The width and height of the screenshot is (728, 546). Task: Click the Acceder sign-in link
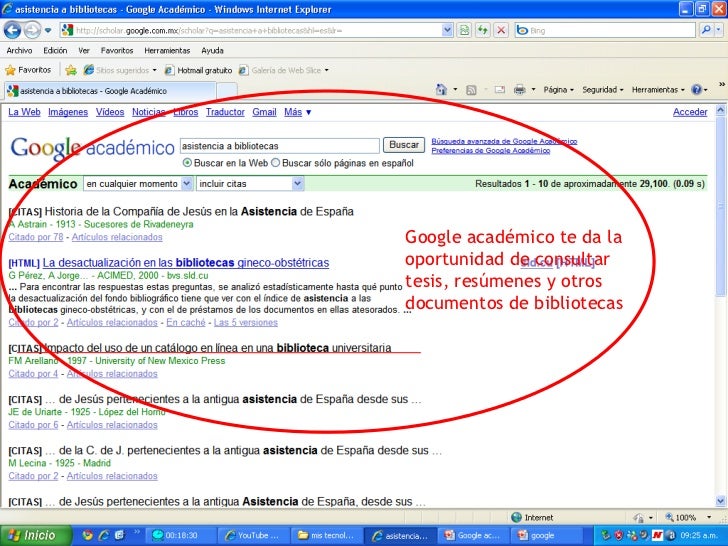pyautogui.click(x=690, y=112)
